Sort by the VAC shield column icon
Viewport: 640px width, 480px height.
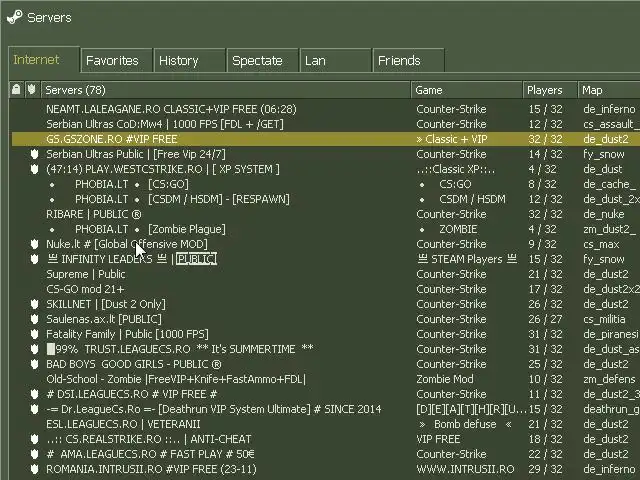pyautogui.click(x=32, y=89)
